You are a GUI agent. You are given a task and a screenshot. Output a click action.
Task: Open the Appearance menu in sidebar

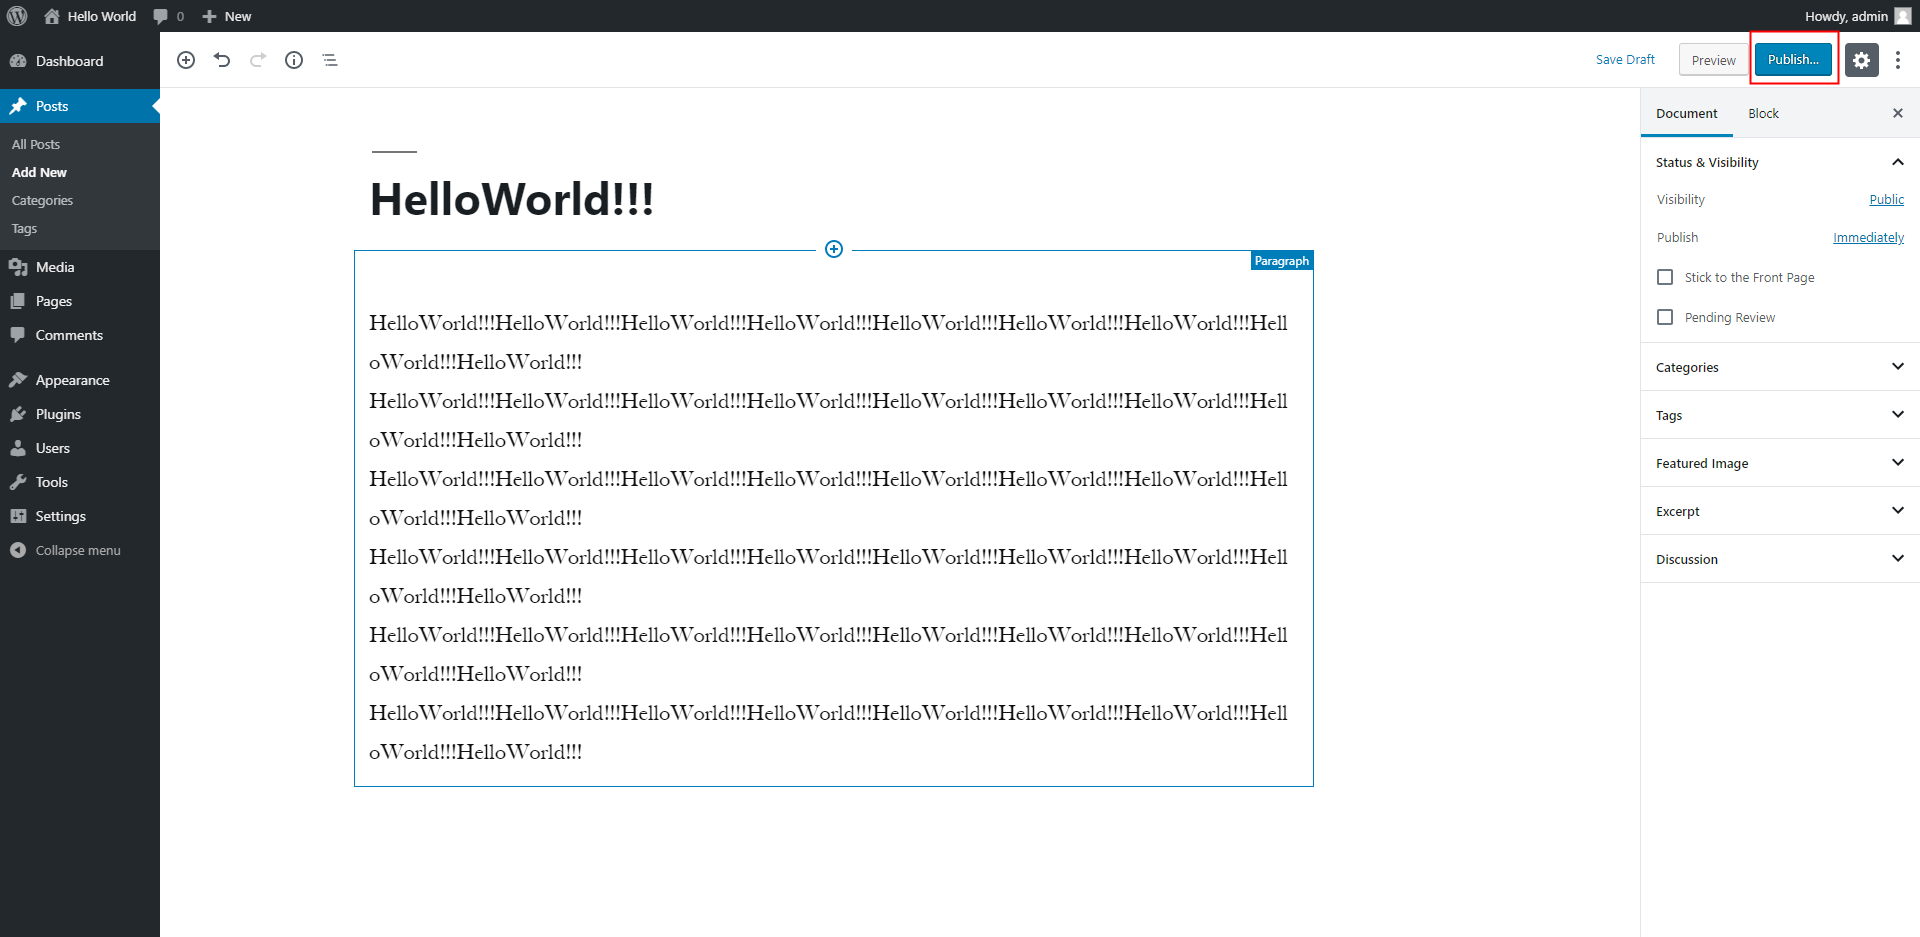(x=72, y=380)
